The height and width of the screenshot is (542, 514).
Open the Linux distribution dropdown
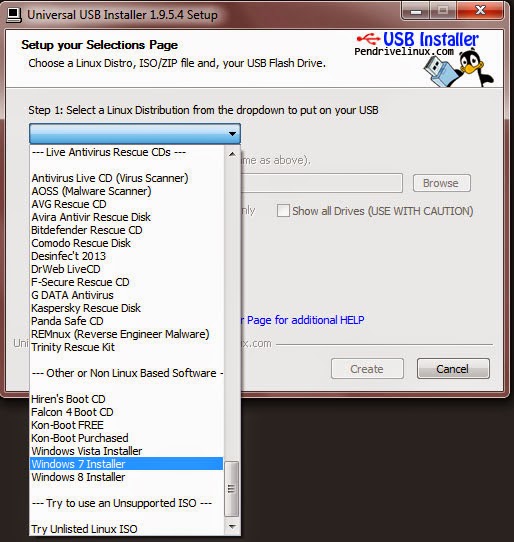click(135, 133)
